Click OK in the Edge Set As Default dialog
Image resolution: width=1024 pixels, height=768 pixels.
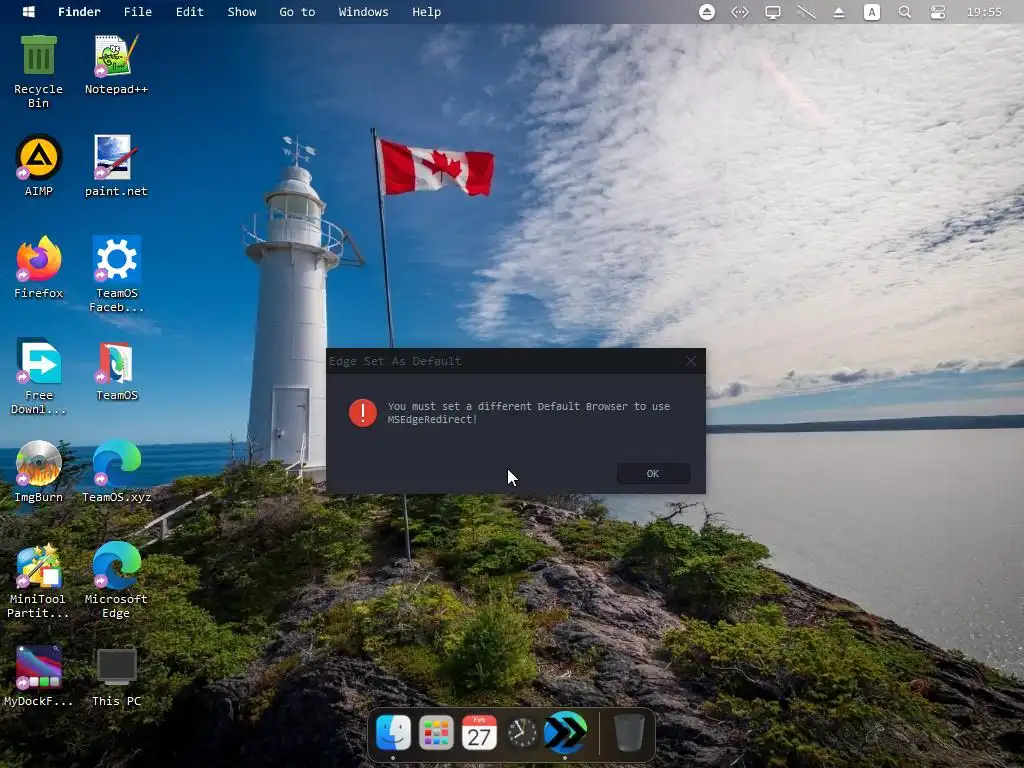point(653,473)
